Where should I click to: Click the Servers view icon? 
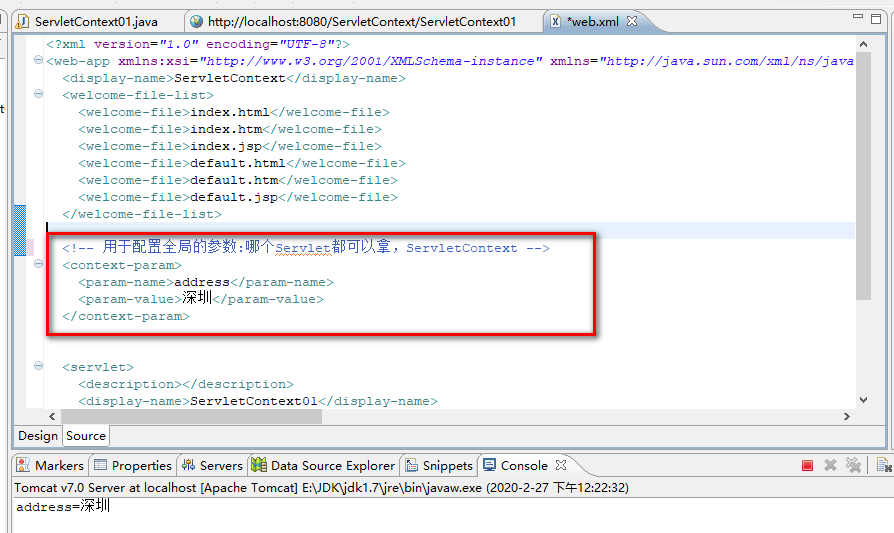click(188, 465)
